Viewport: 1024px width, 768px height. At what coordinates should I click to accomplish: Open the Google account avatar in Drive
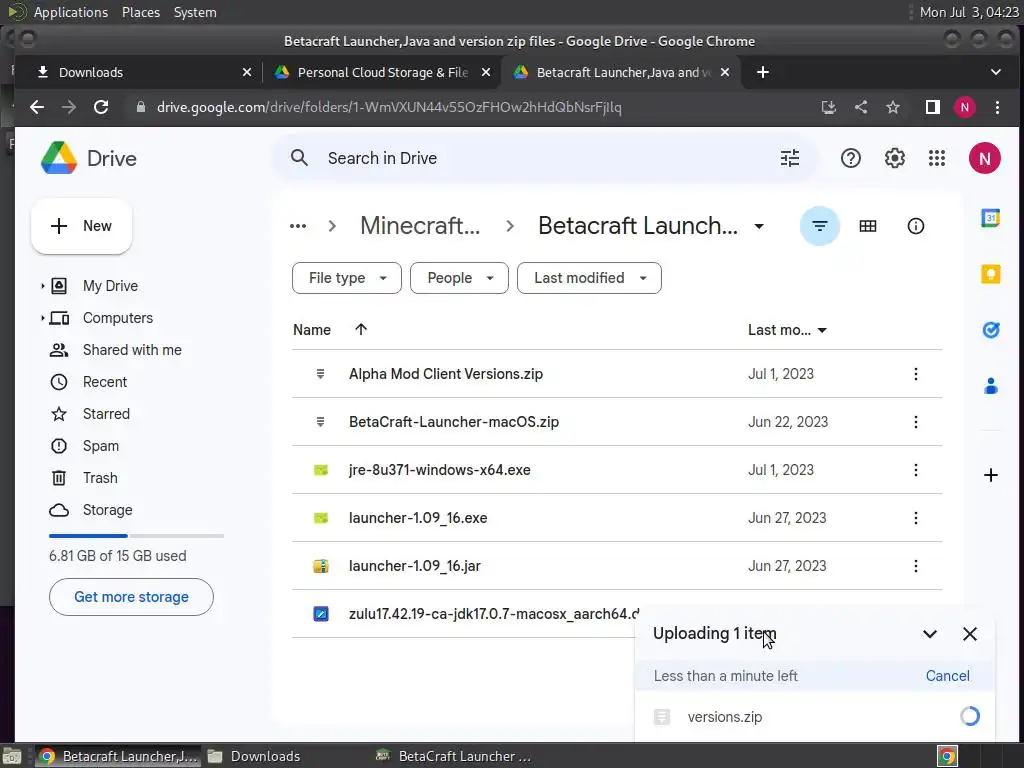(x=984, y=158)
